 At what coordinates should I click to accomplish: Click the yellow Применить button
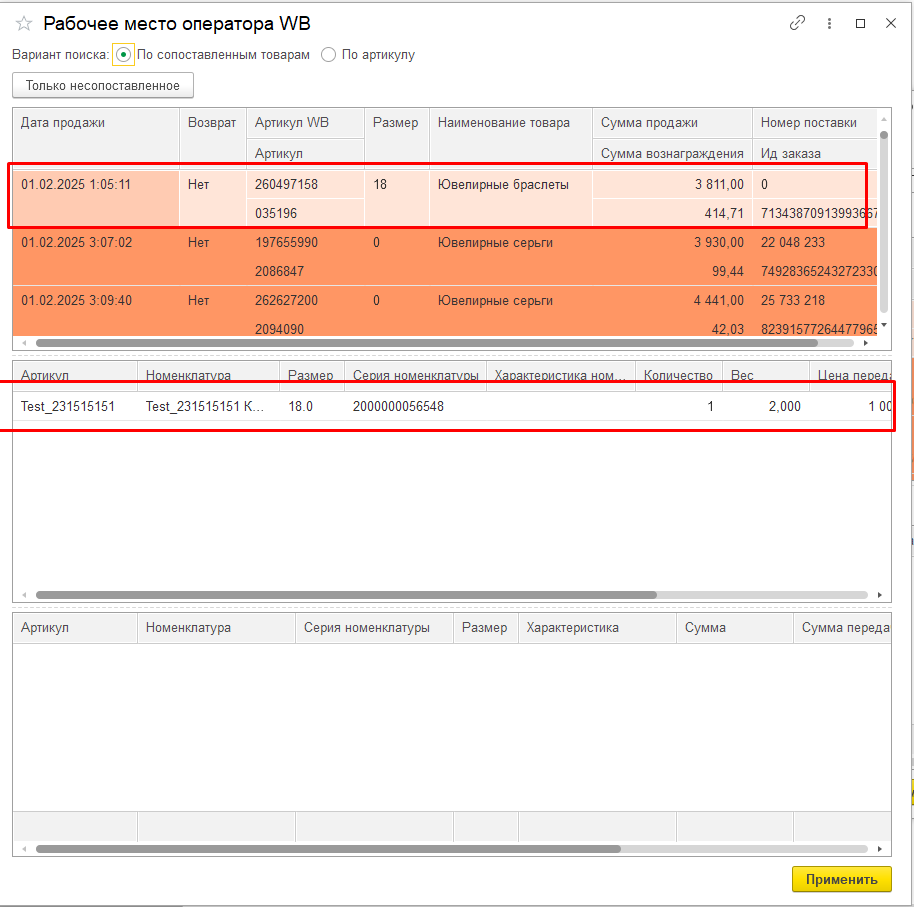pos(842,880)
